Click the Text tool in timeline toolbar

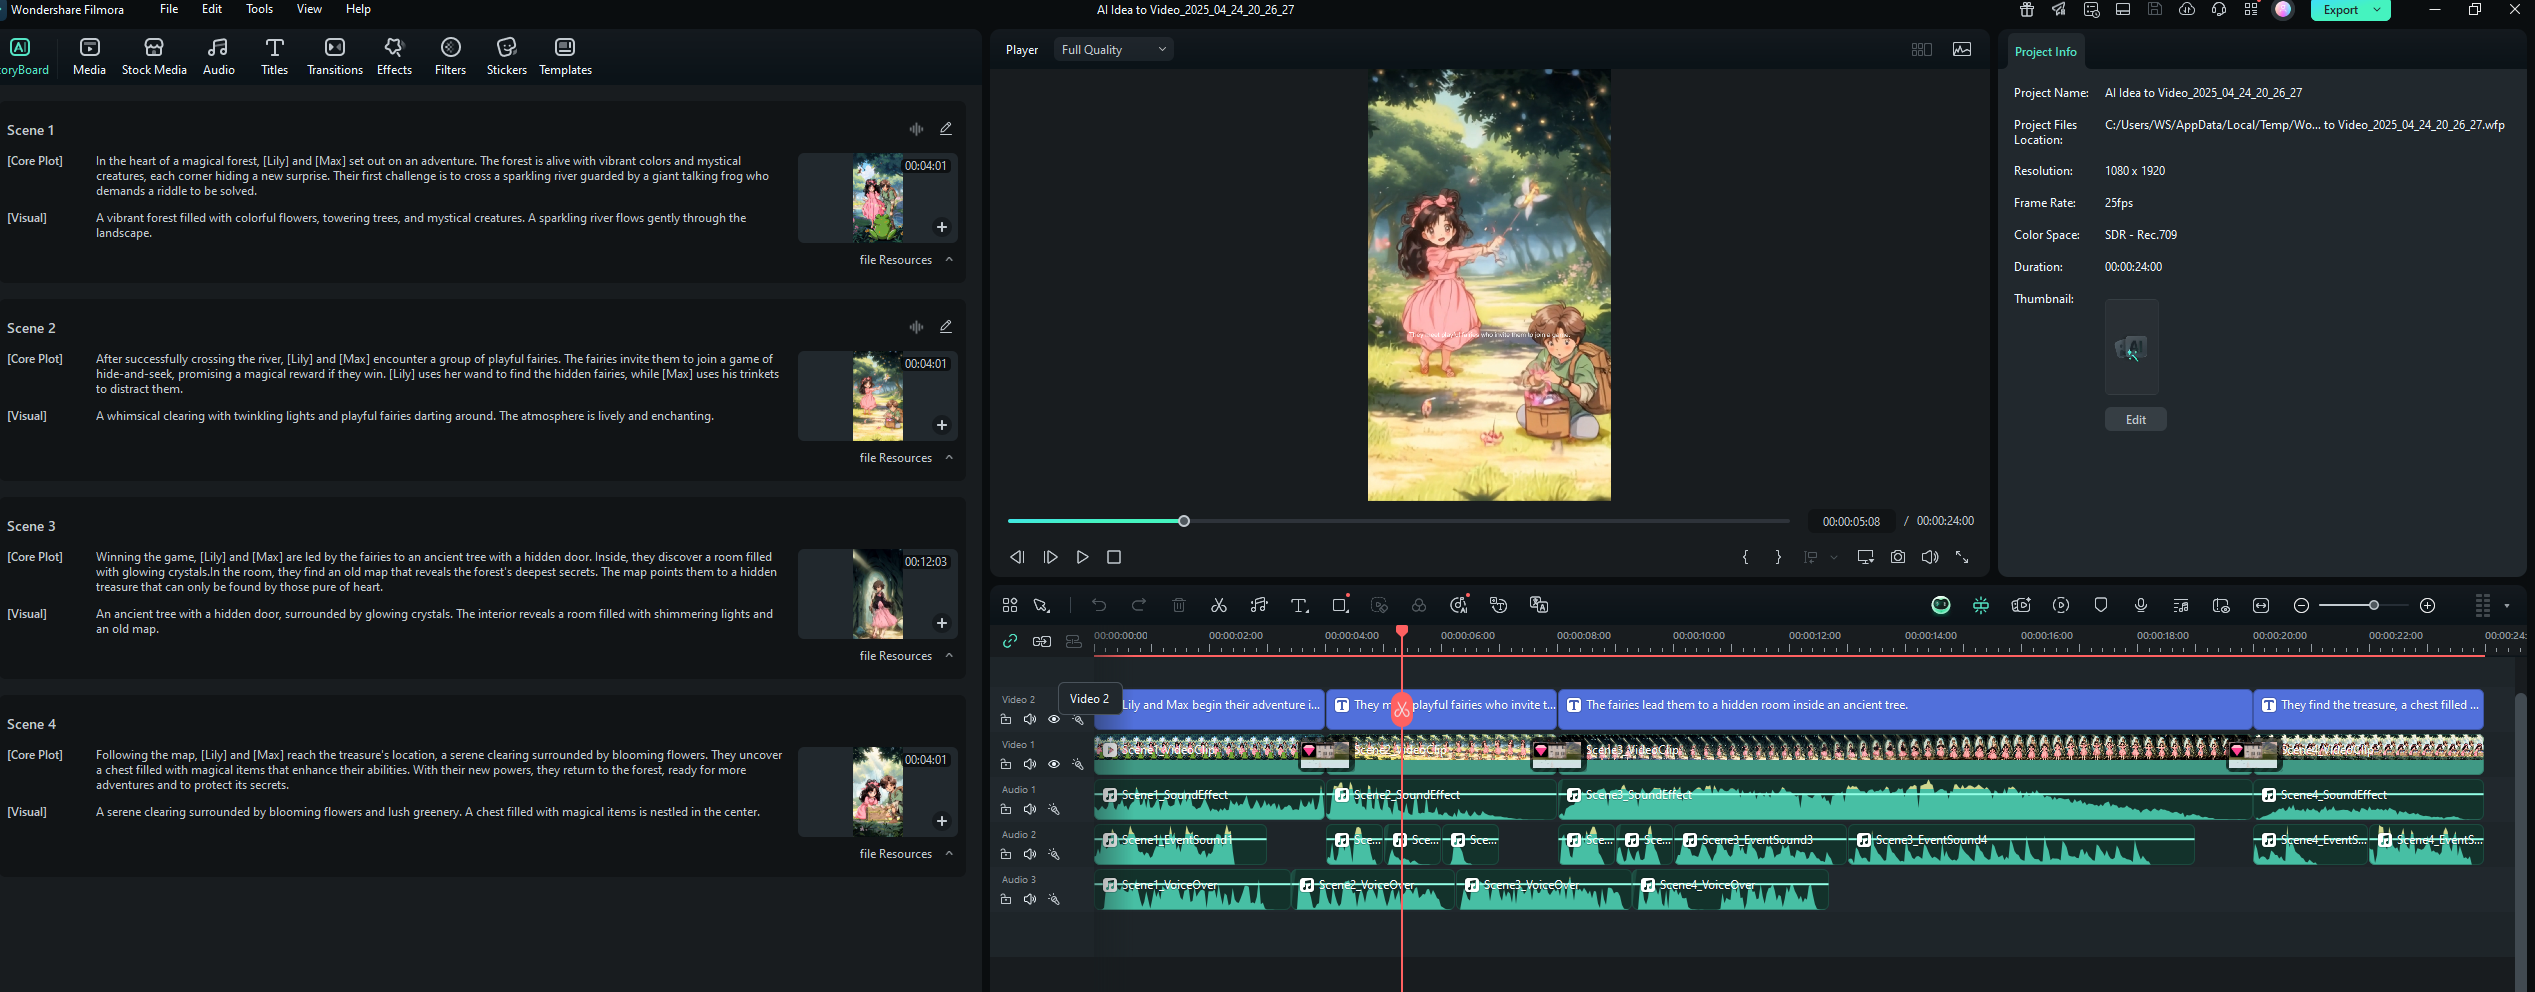[x=1298, y=605]
